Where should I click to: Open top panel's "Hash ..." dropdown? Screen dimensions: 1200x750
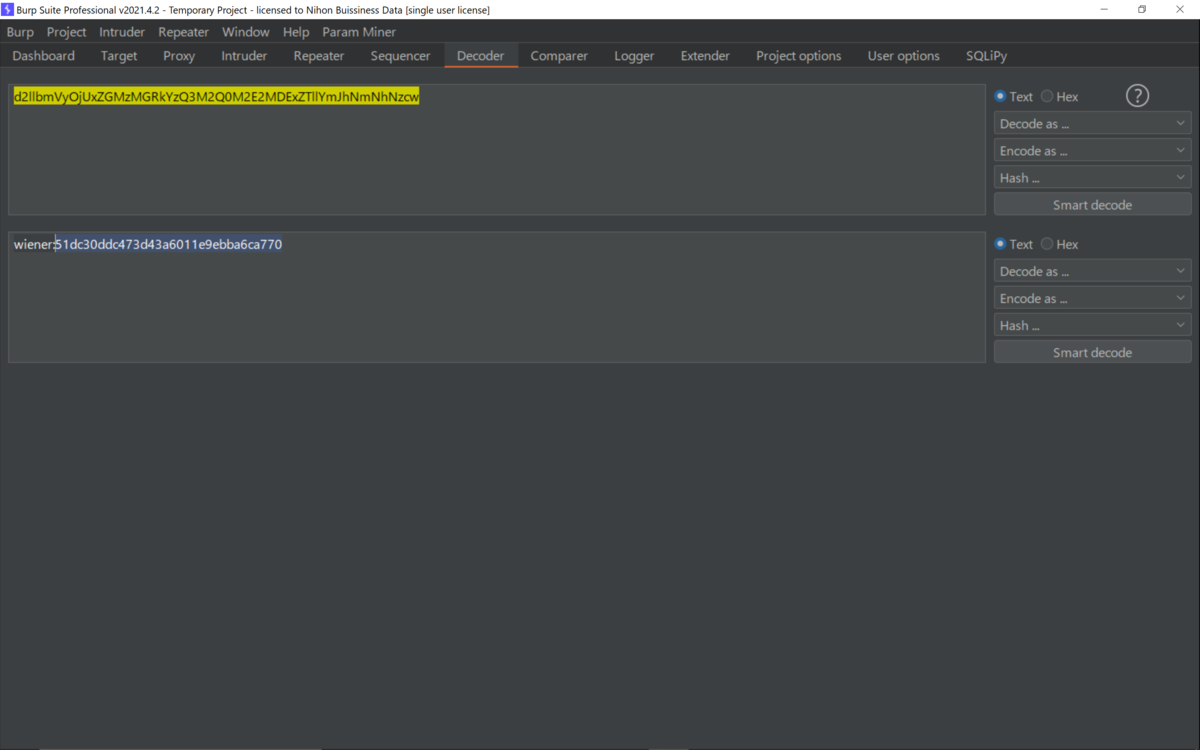pos(1092,178)
